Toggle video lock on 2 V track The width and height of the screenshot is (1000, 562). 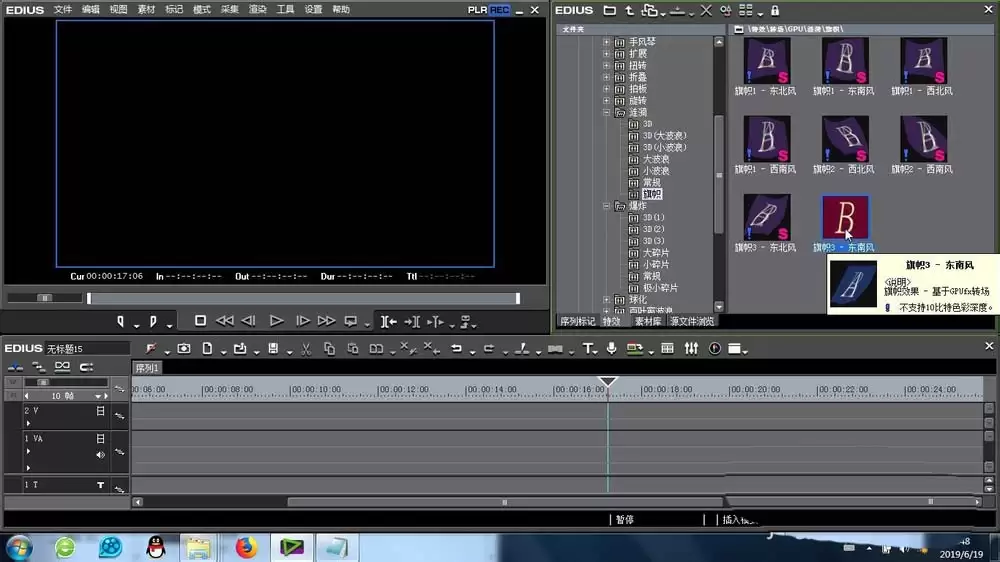click(100, 411)
